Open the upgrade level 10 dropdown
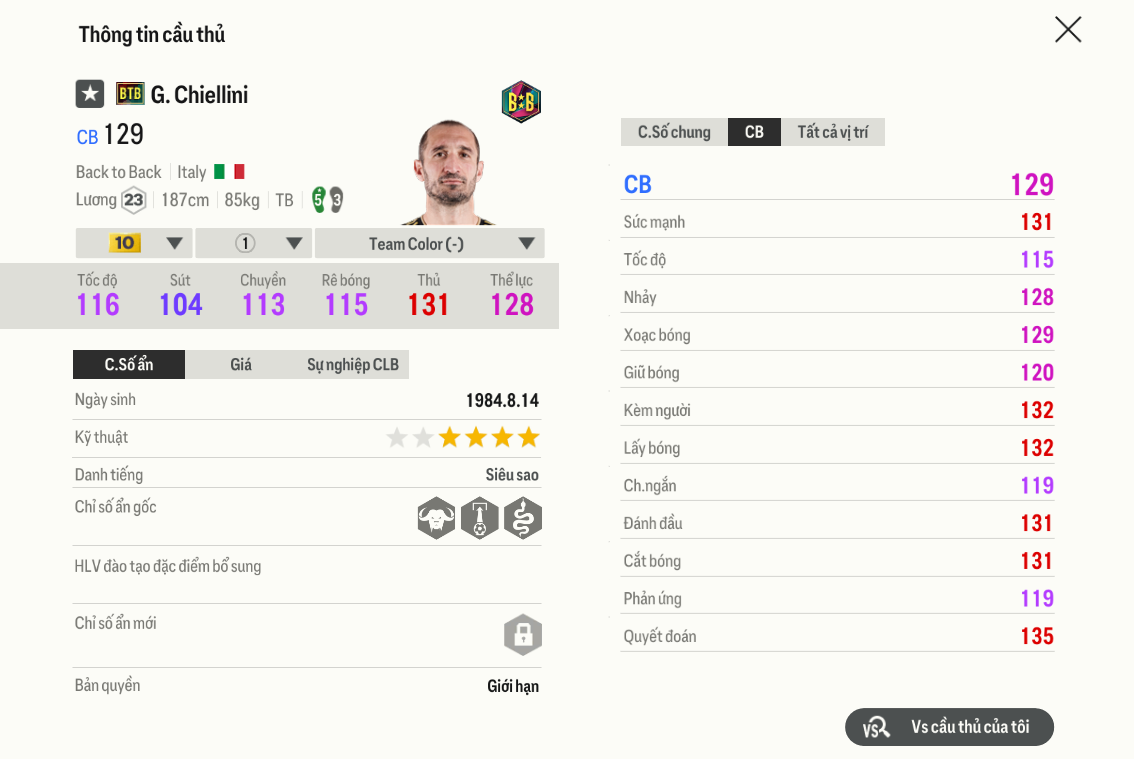Screen dimensions: 1134x759 click(x=134, y=243)
